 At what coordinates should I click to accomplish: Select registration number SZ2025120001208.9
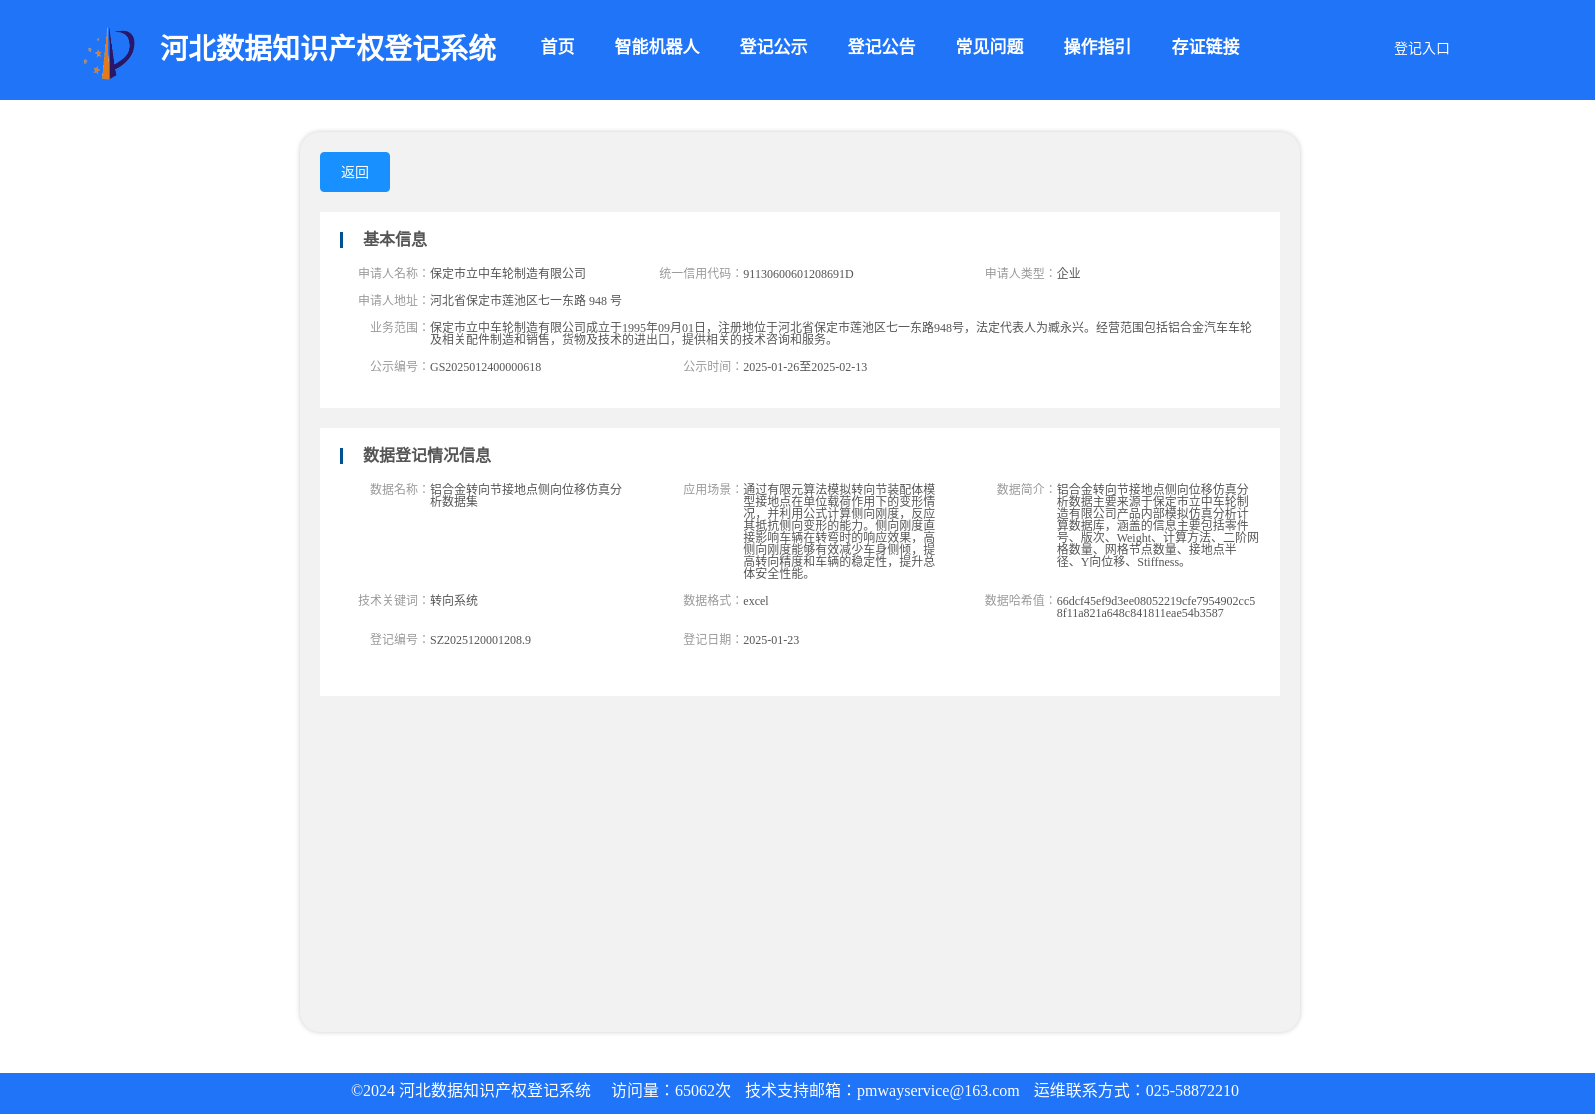[x=480, y=640]
